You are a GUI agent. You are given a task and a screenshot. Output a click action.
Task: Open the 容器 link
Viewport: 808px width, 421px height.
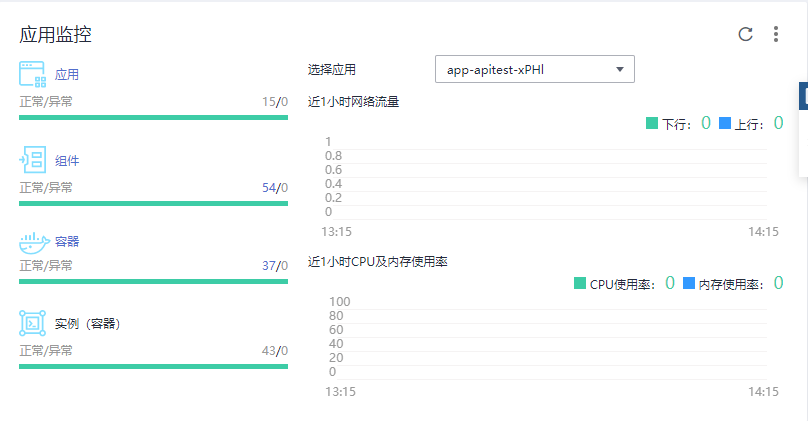67,242
